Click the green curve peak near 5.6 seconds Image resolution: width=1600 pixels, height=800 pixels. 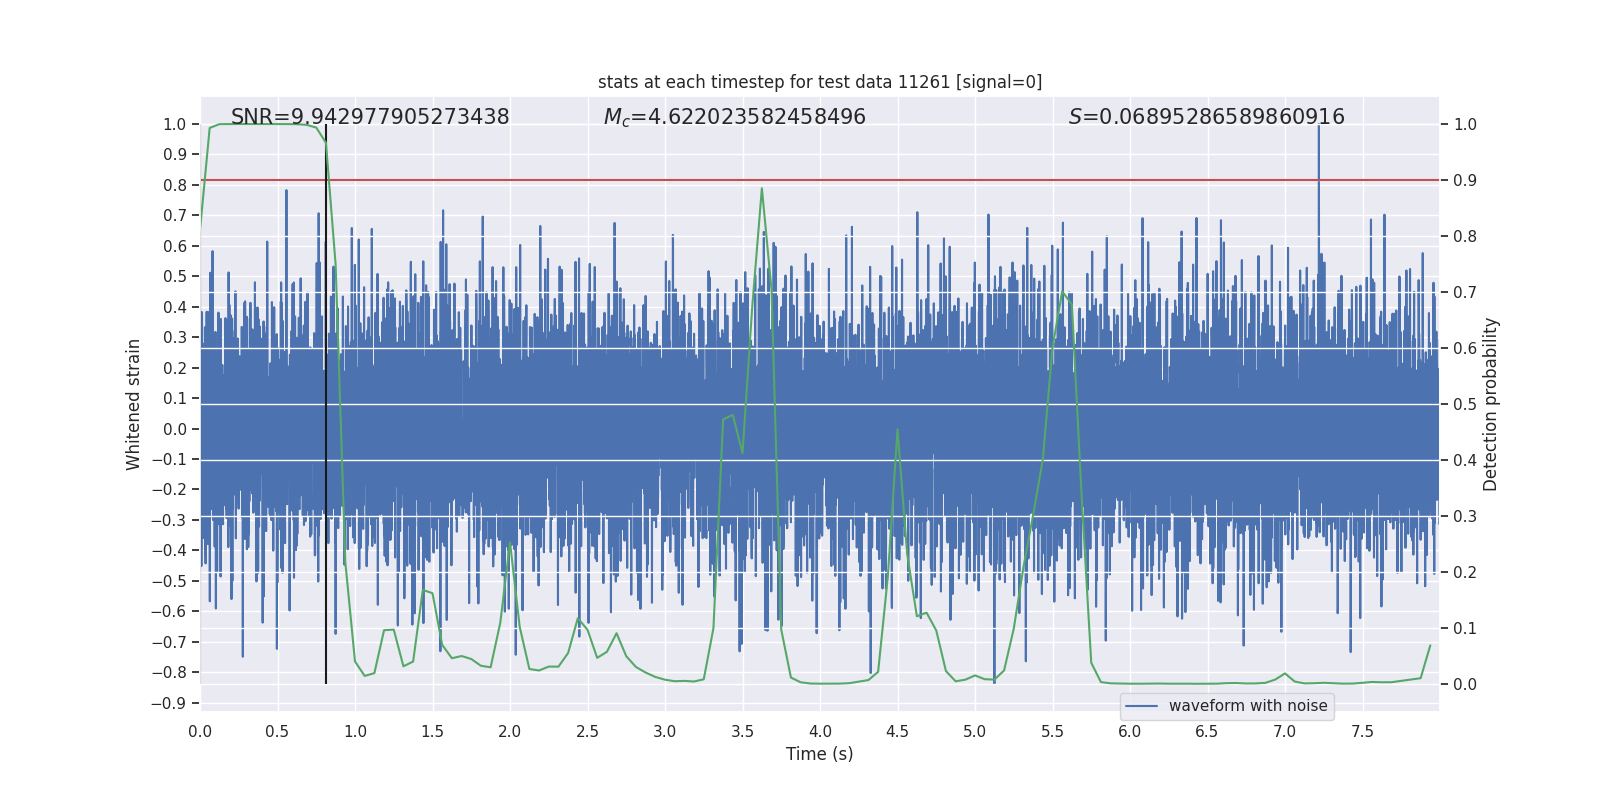point(1064,292)
